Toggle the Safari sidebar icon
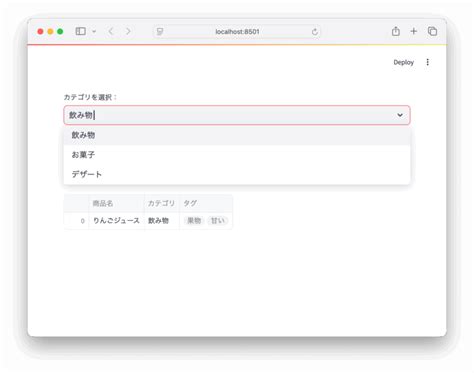Screen dimensions: 474x373 point(80,31)
